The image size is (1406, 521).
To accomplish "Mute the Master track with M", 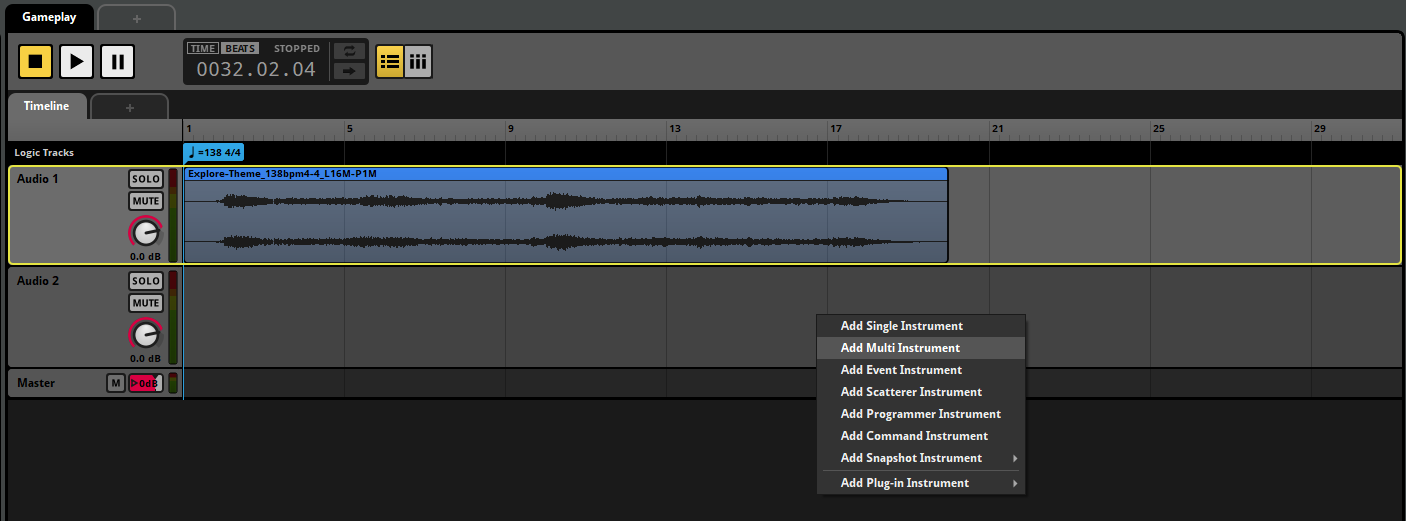I will [x=116, y=383].
